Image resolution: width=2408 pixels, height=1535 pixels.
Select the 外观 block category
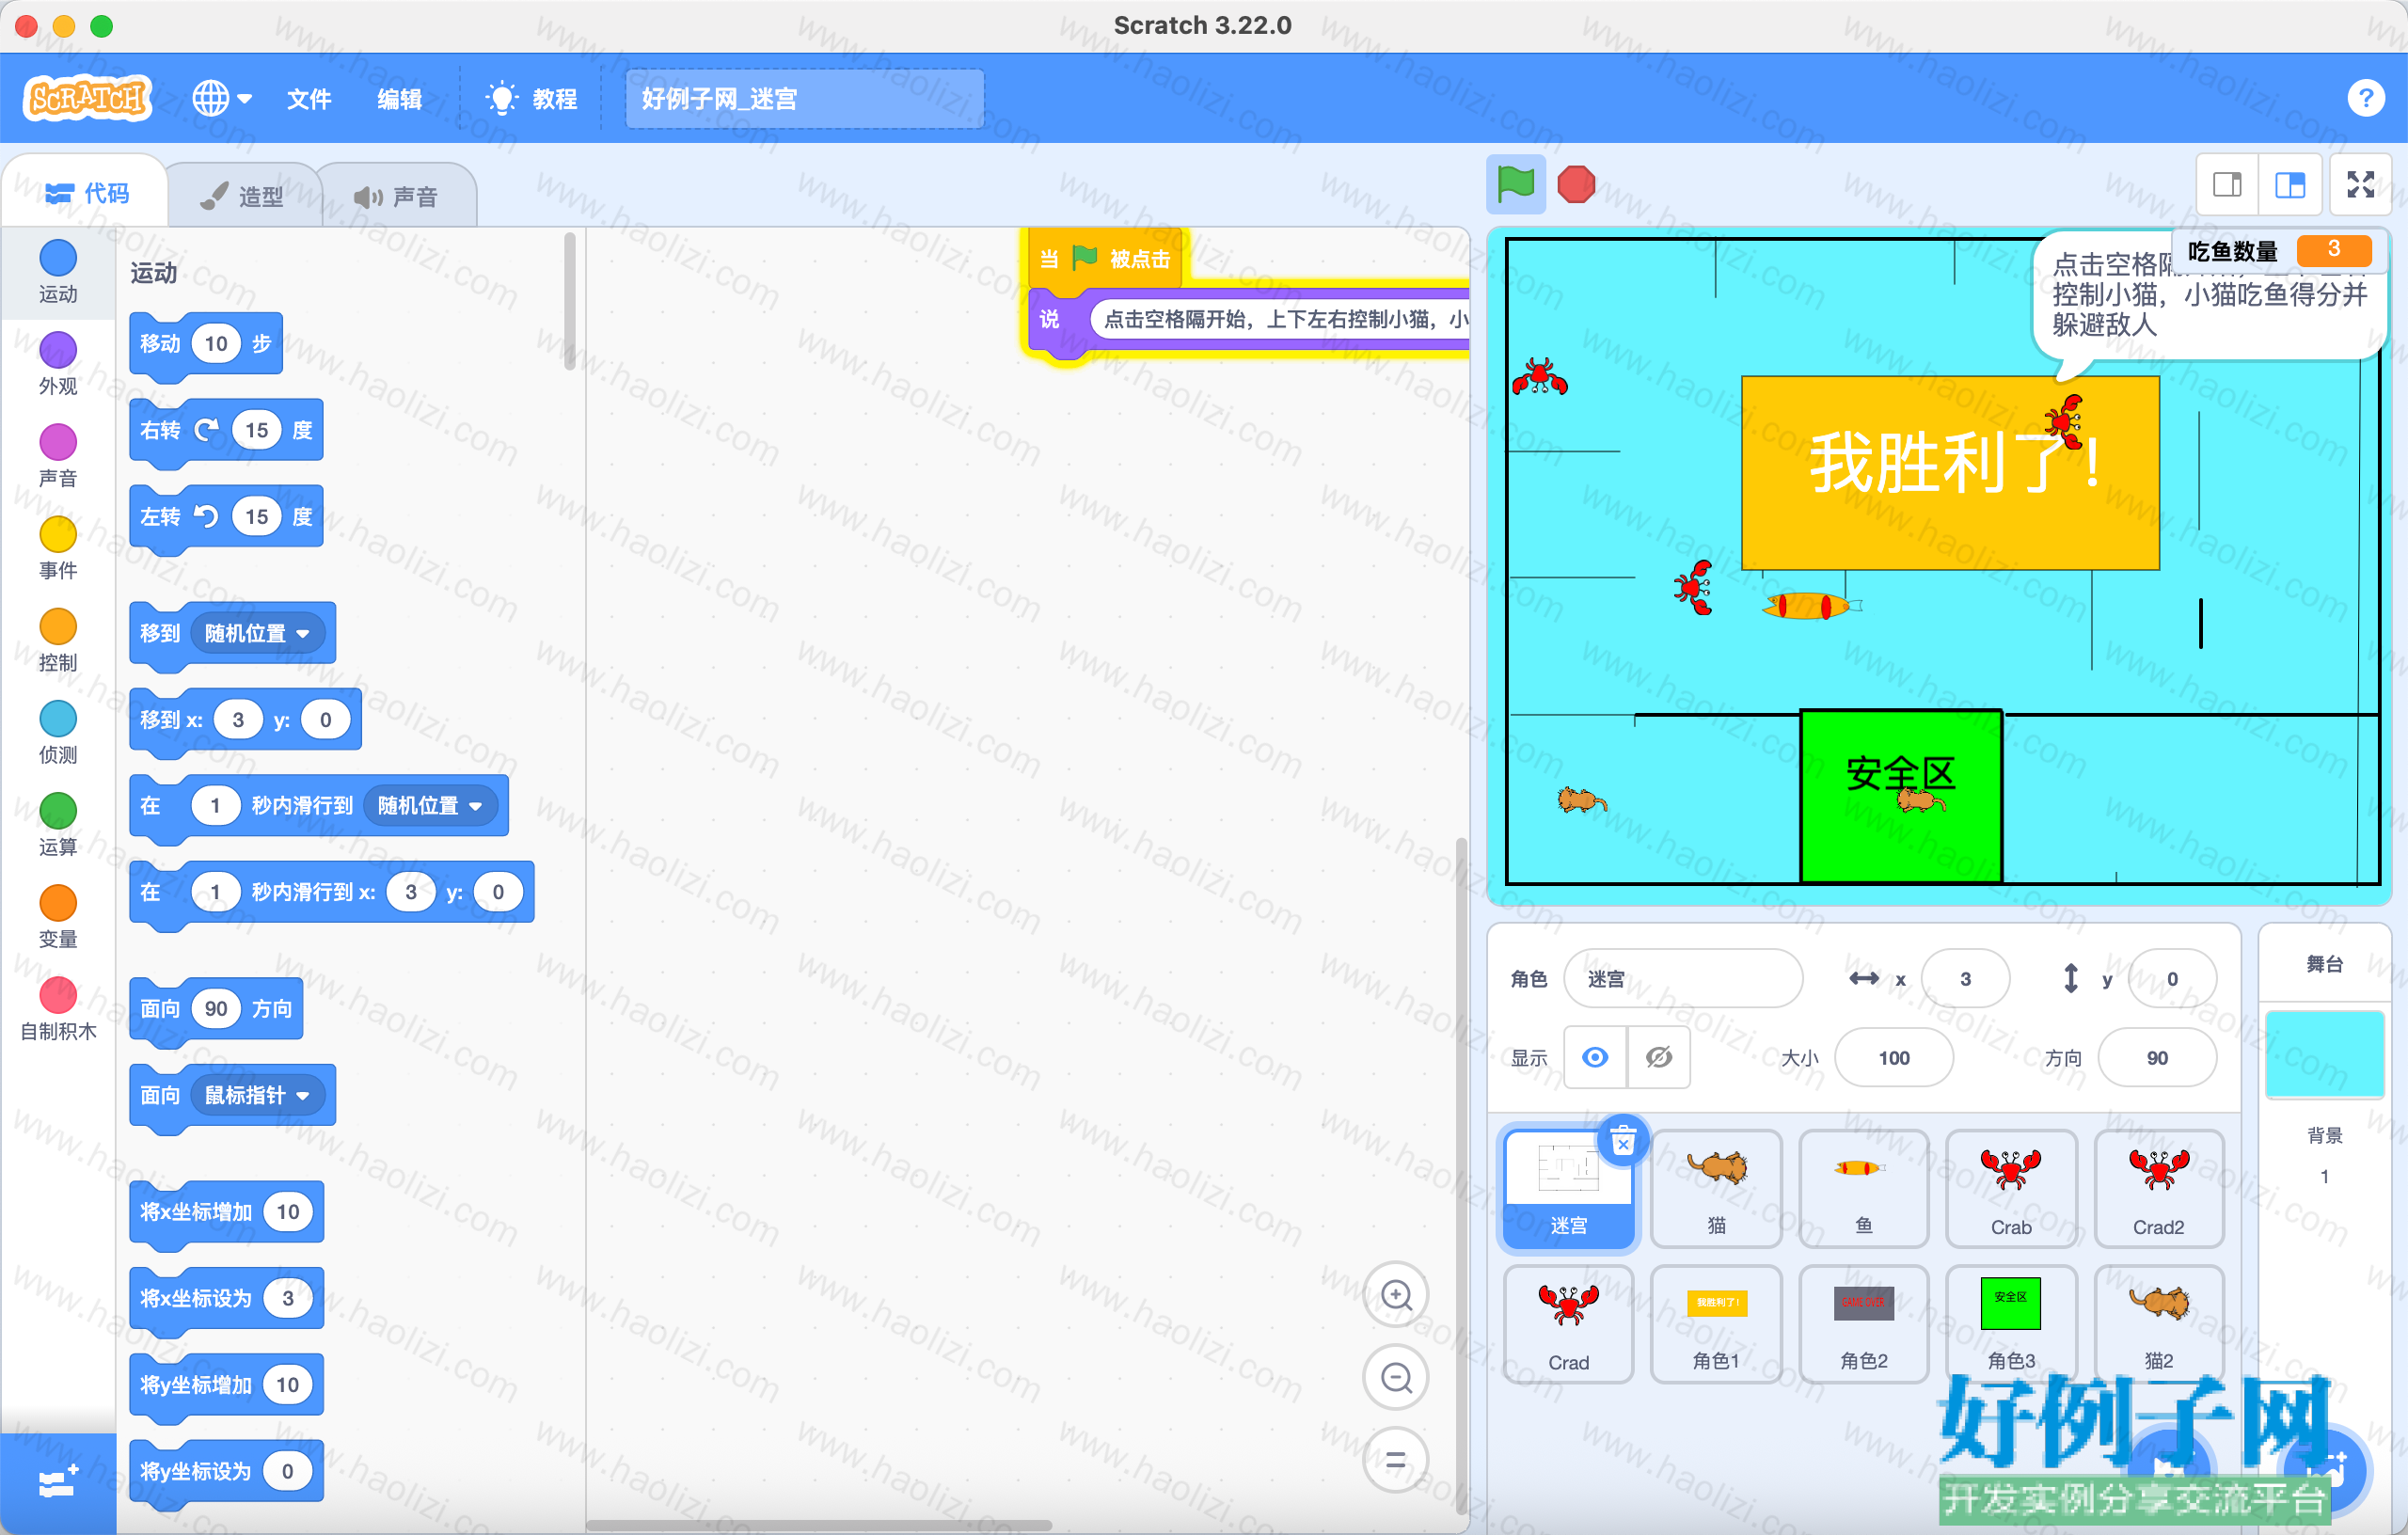[x=58, y=364]
